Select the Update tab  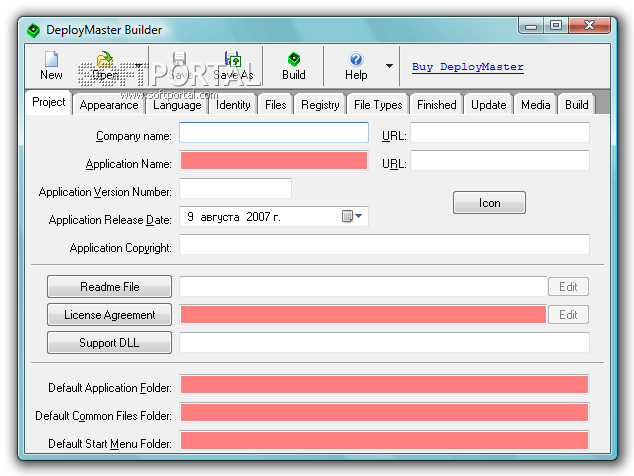point(488,105)
